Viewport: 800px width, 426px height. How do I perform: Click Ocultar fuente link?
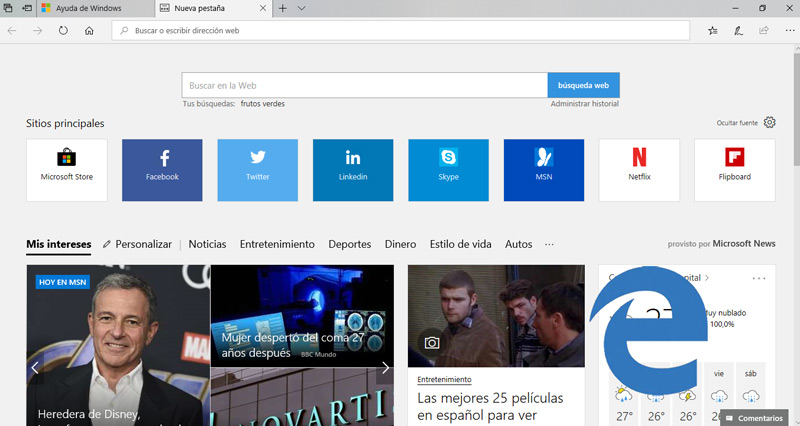pos(737,123)
